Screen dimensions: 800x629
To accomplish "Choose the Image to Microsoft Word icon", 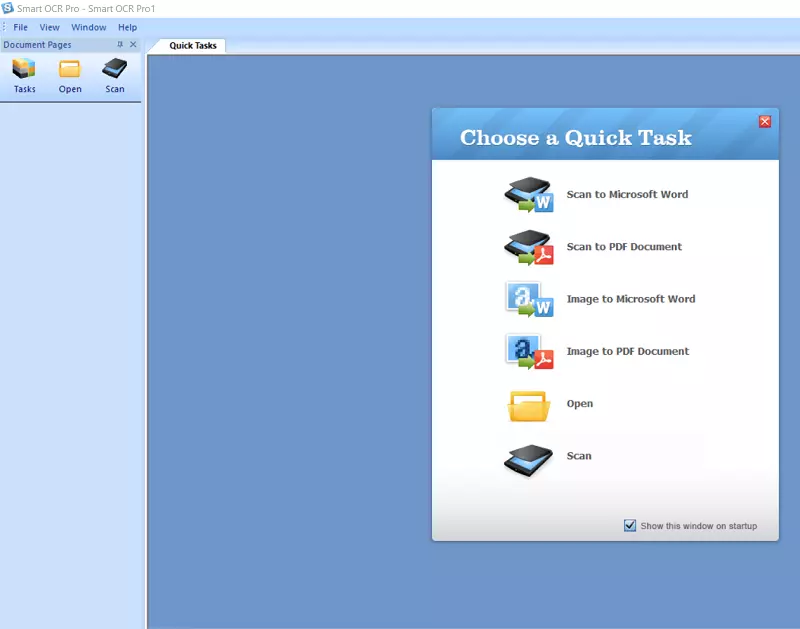I will tap(528, 299).
